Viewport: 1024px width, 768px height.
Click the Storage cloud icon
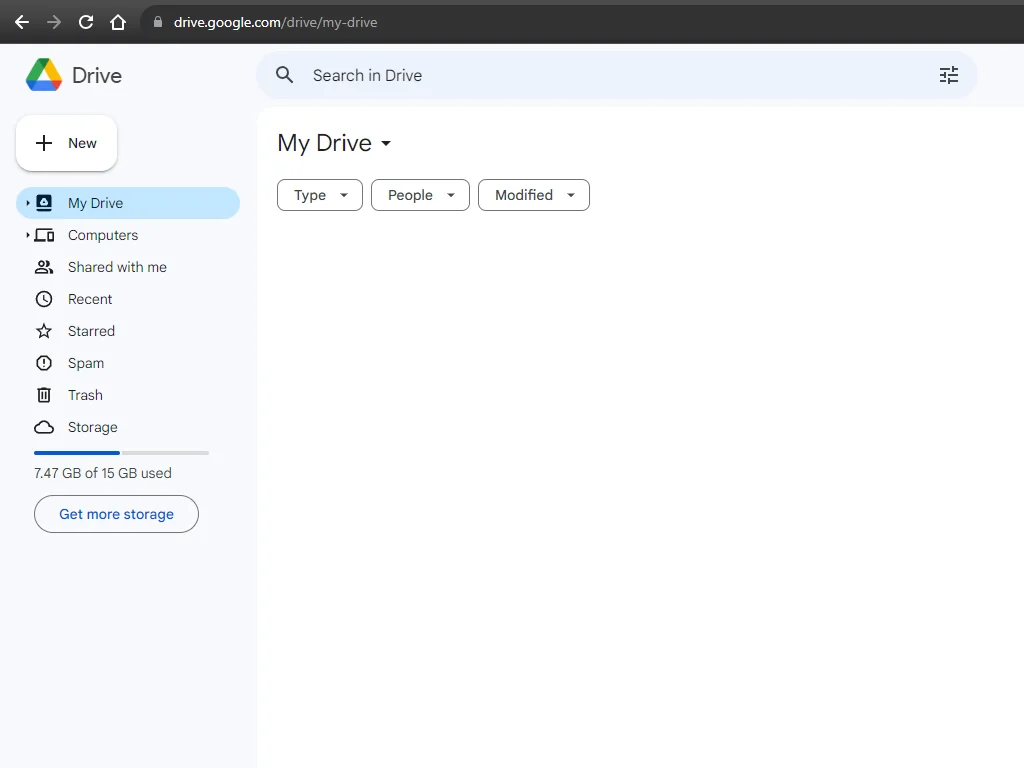[44, 427]
